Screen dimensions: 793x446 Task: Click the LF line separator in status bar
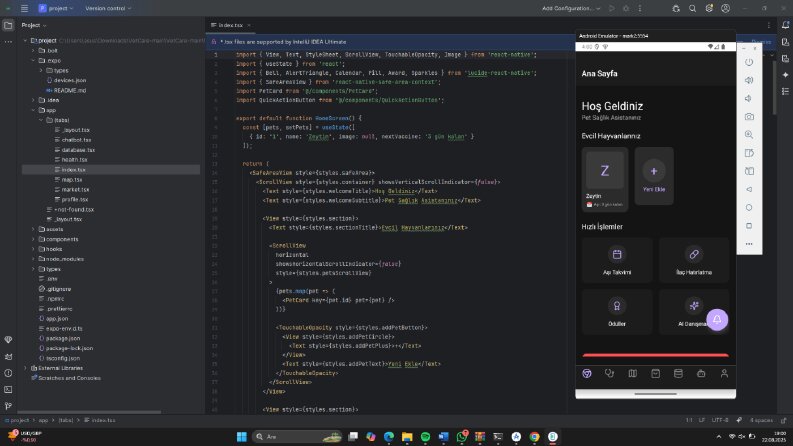click(x=702, y=420)
